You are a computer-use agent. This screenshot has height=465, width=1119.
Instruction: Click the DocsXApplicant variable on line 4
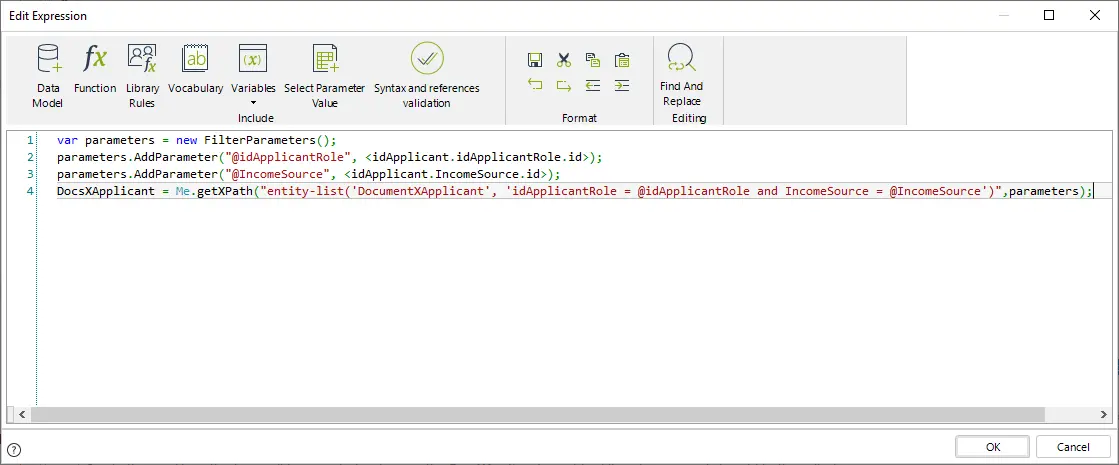coord(106,191)
